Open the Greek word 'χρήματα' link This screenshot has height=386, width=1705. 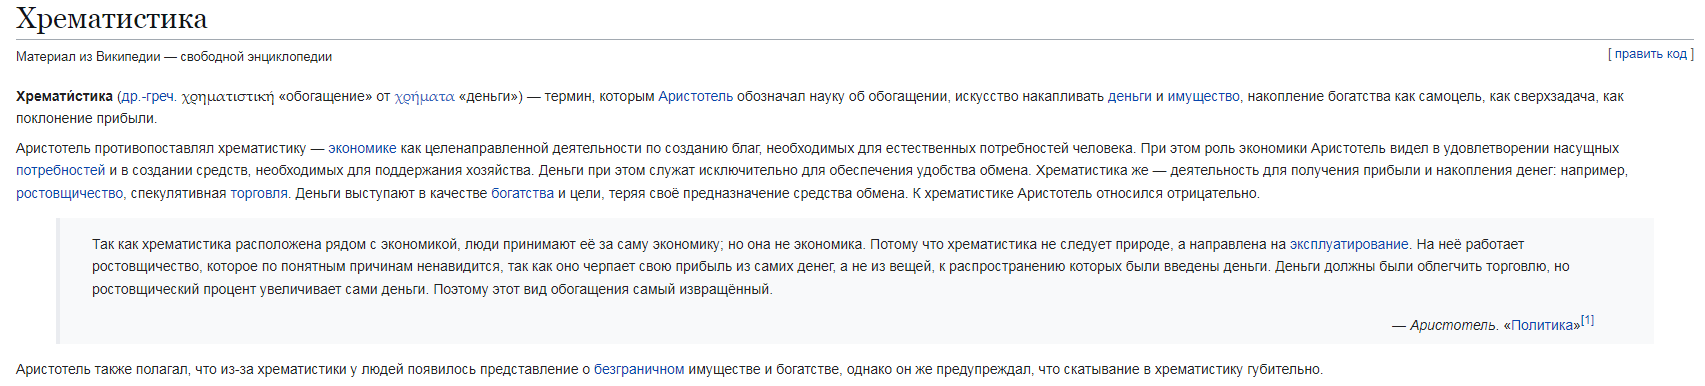tap(425, 97)
